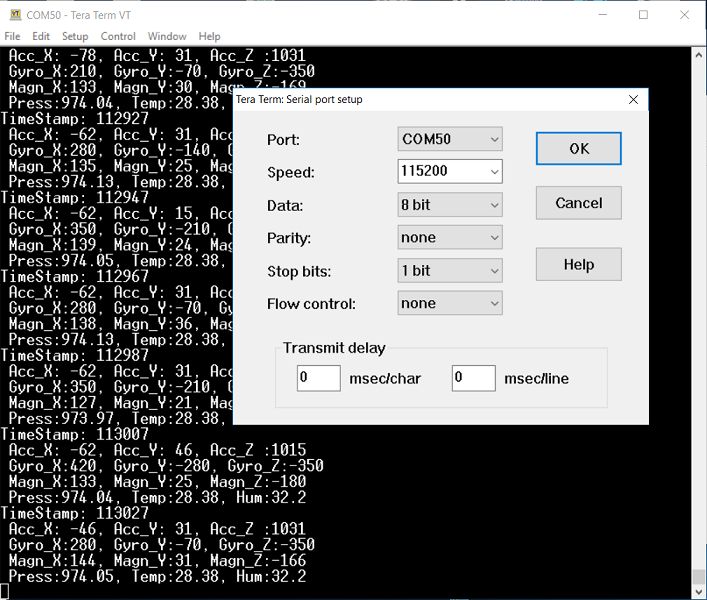The image size is (707, 600).
Task: Click the 'Acc_Z :1015' terminal value
Action: [258, 450]
